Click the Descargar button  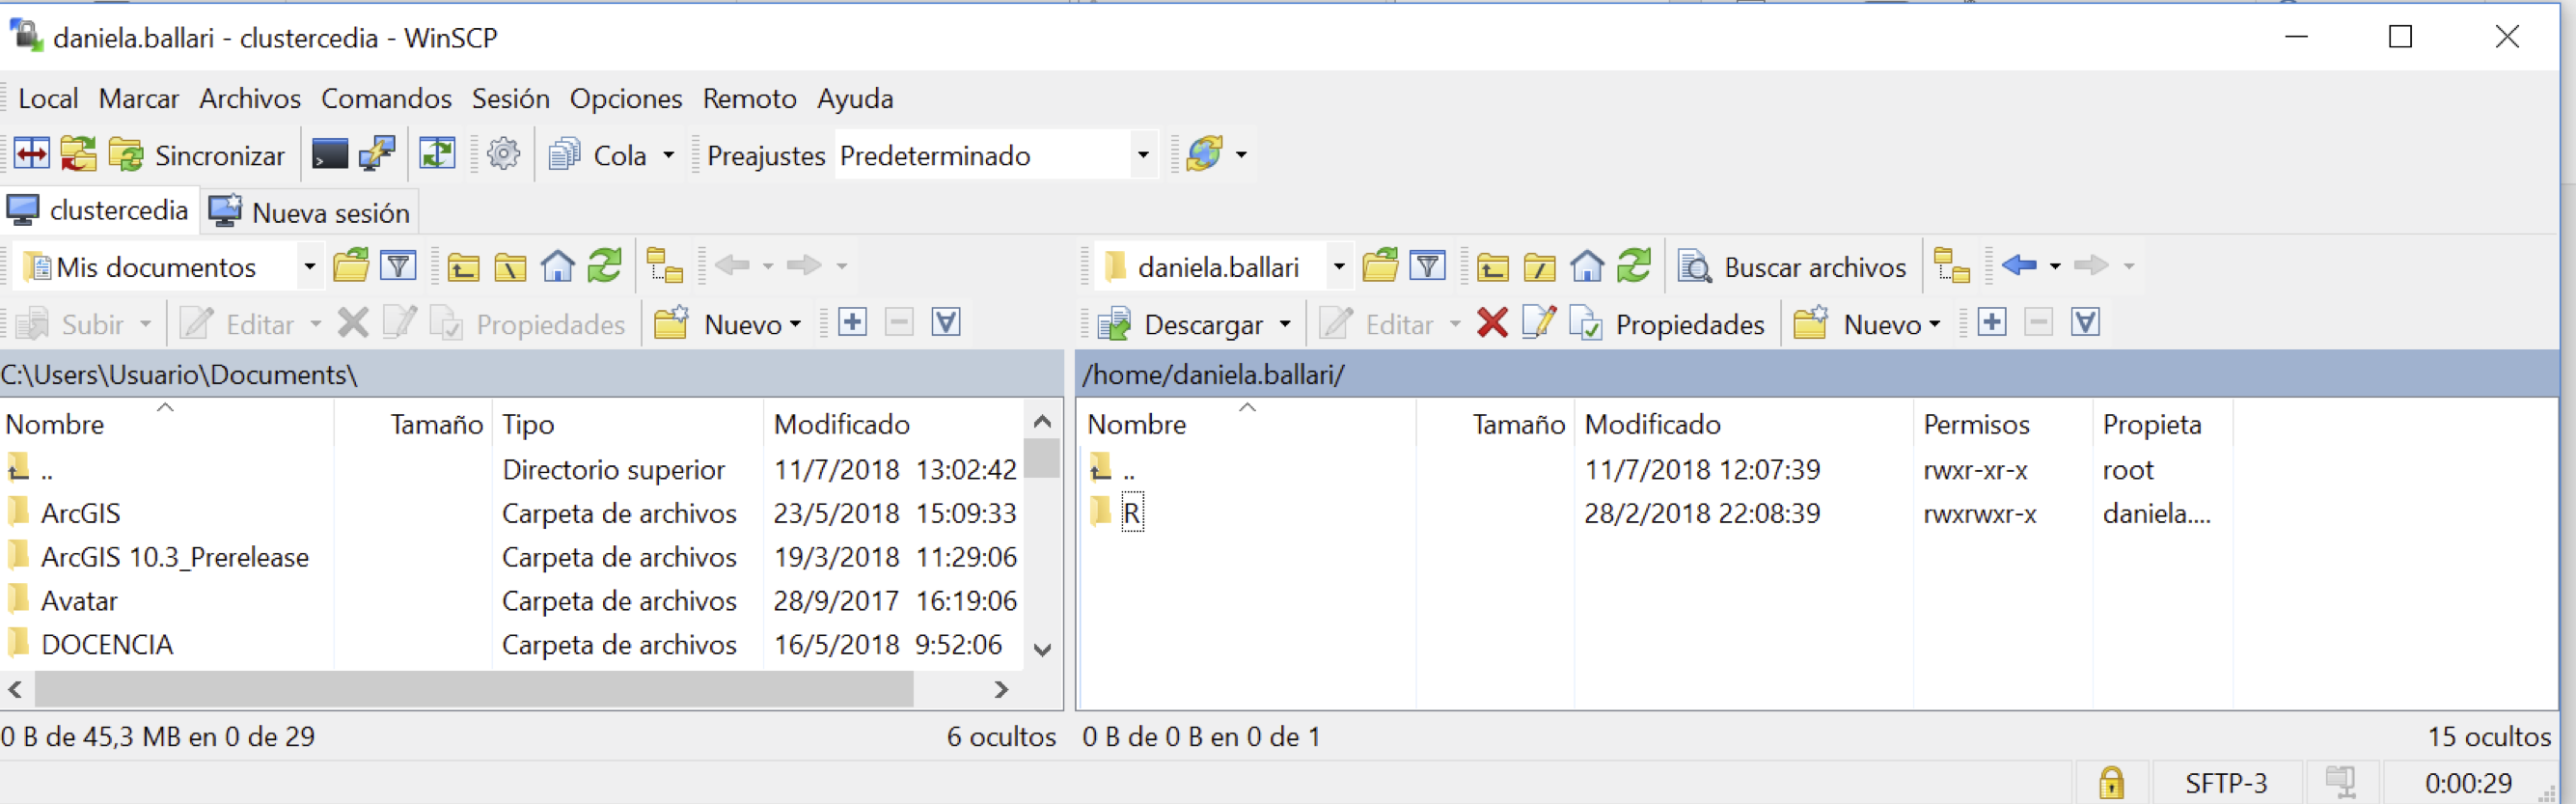pyautogui.click(x=1181, y=324)
